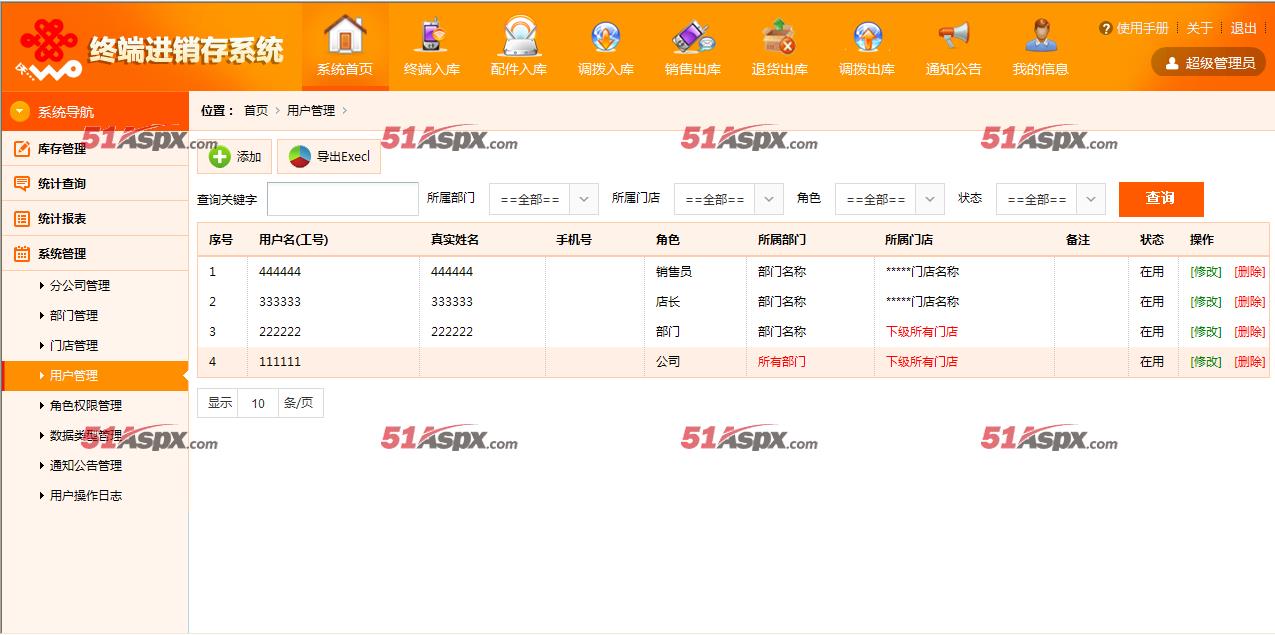Click the 终端入库 phone icon
The width and height of the screenshot is (1275, 635).
[432, 38]
